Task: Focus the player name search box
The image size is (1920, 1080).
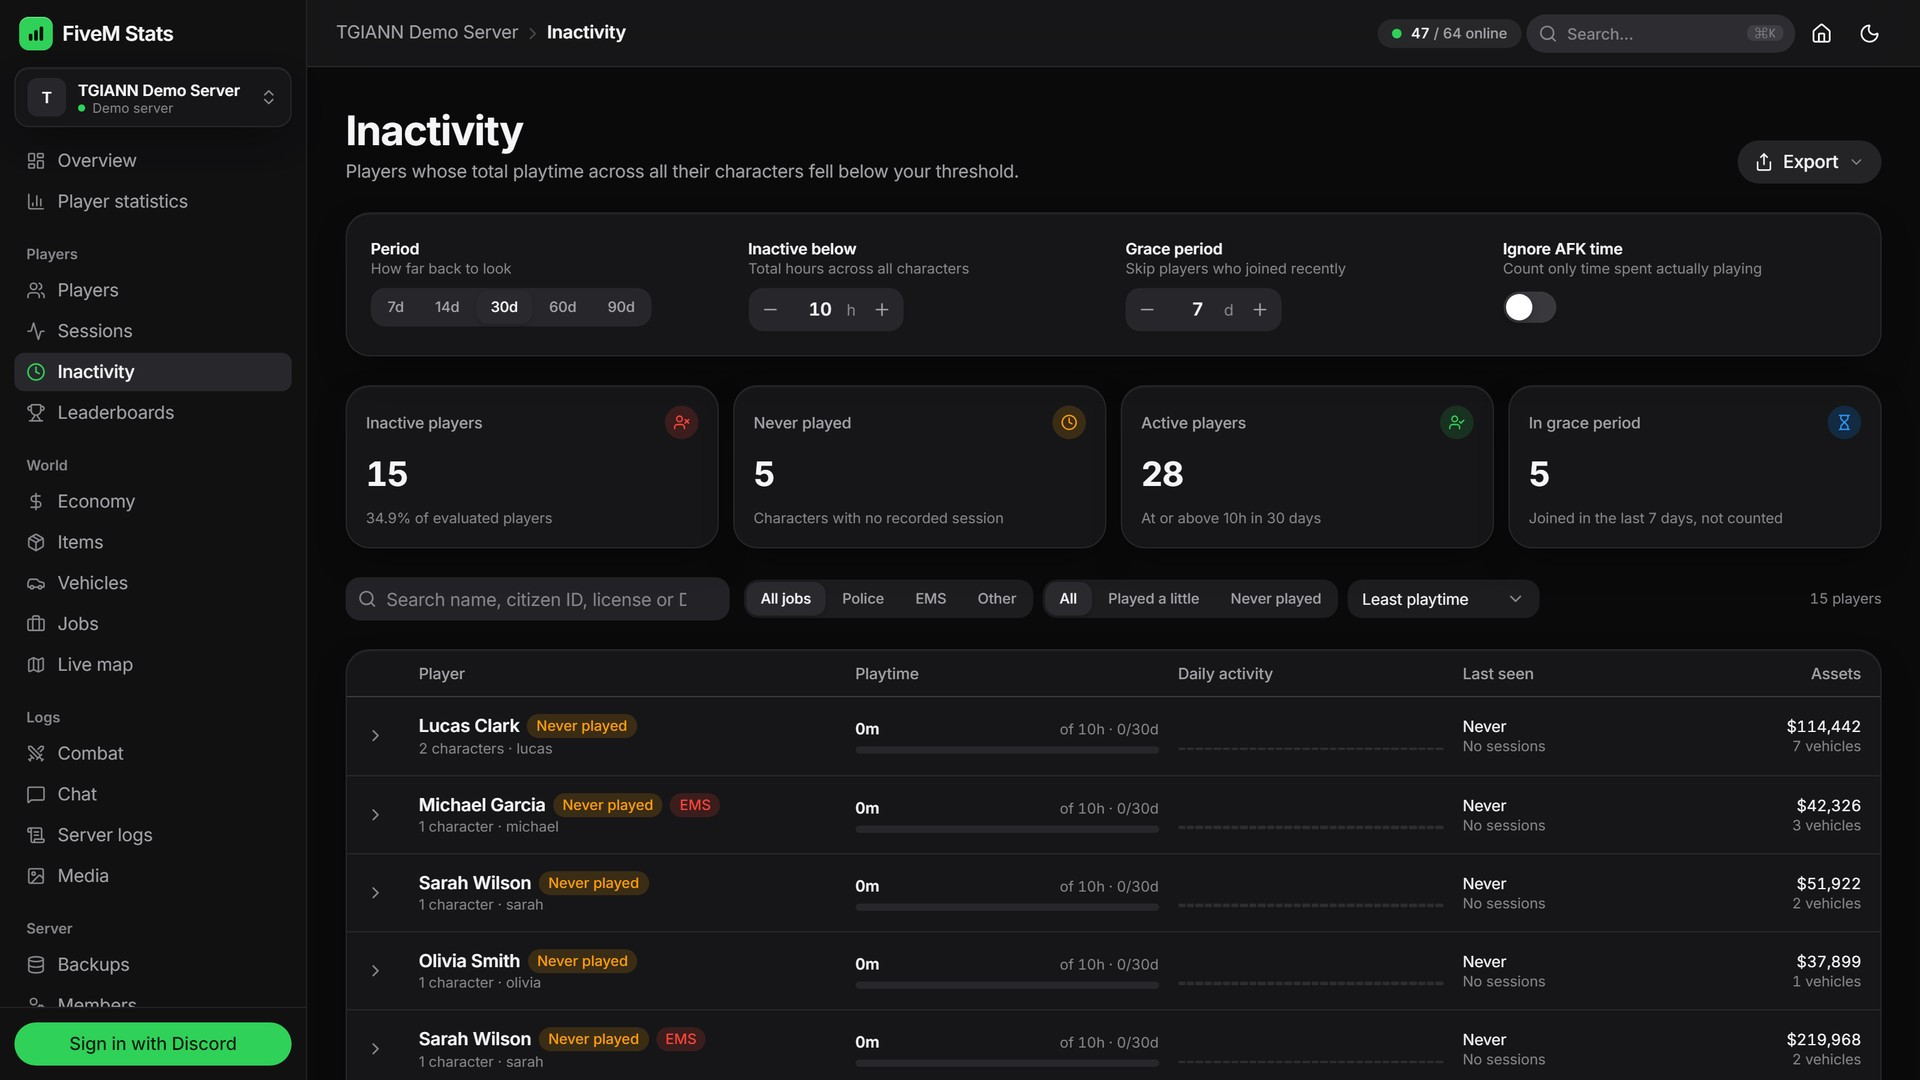Action: (x=537, y=599)
